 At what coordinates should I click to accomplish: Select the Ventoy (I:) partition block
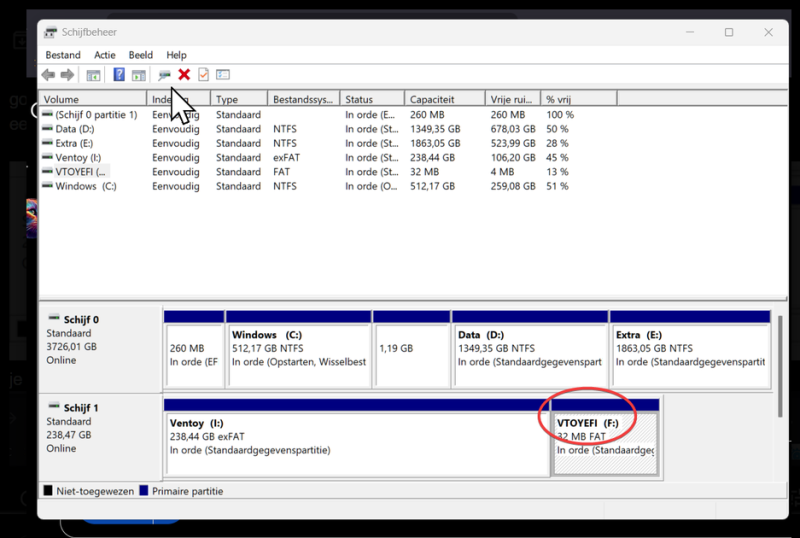pyautogui.click(x=357, y=438)
